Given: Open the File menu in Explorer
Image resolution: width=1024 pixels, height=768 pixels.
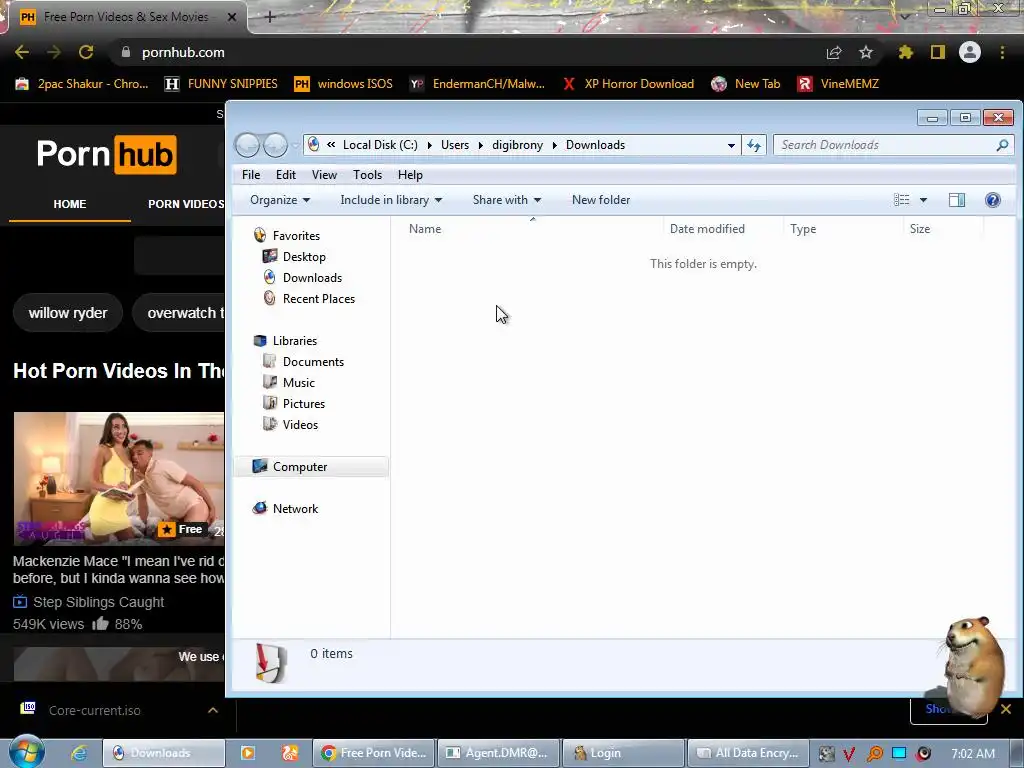Looking at the screenshot, I should 251,175.
